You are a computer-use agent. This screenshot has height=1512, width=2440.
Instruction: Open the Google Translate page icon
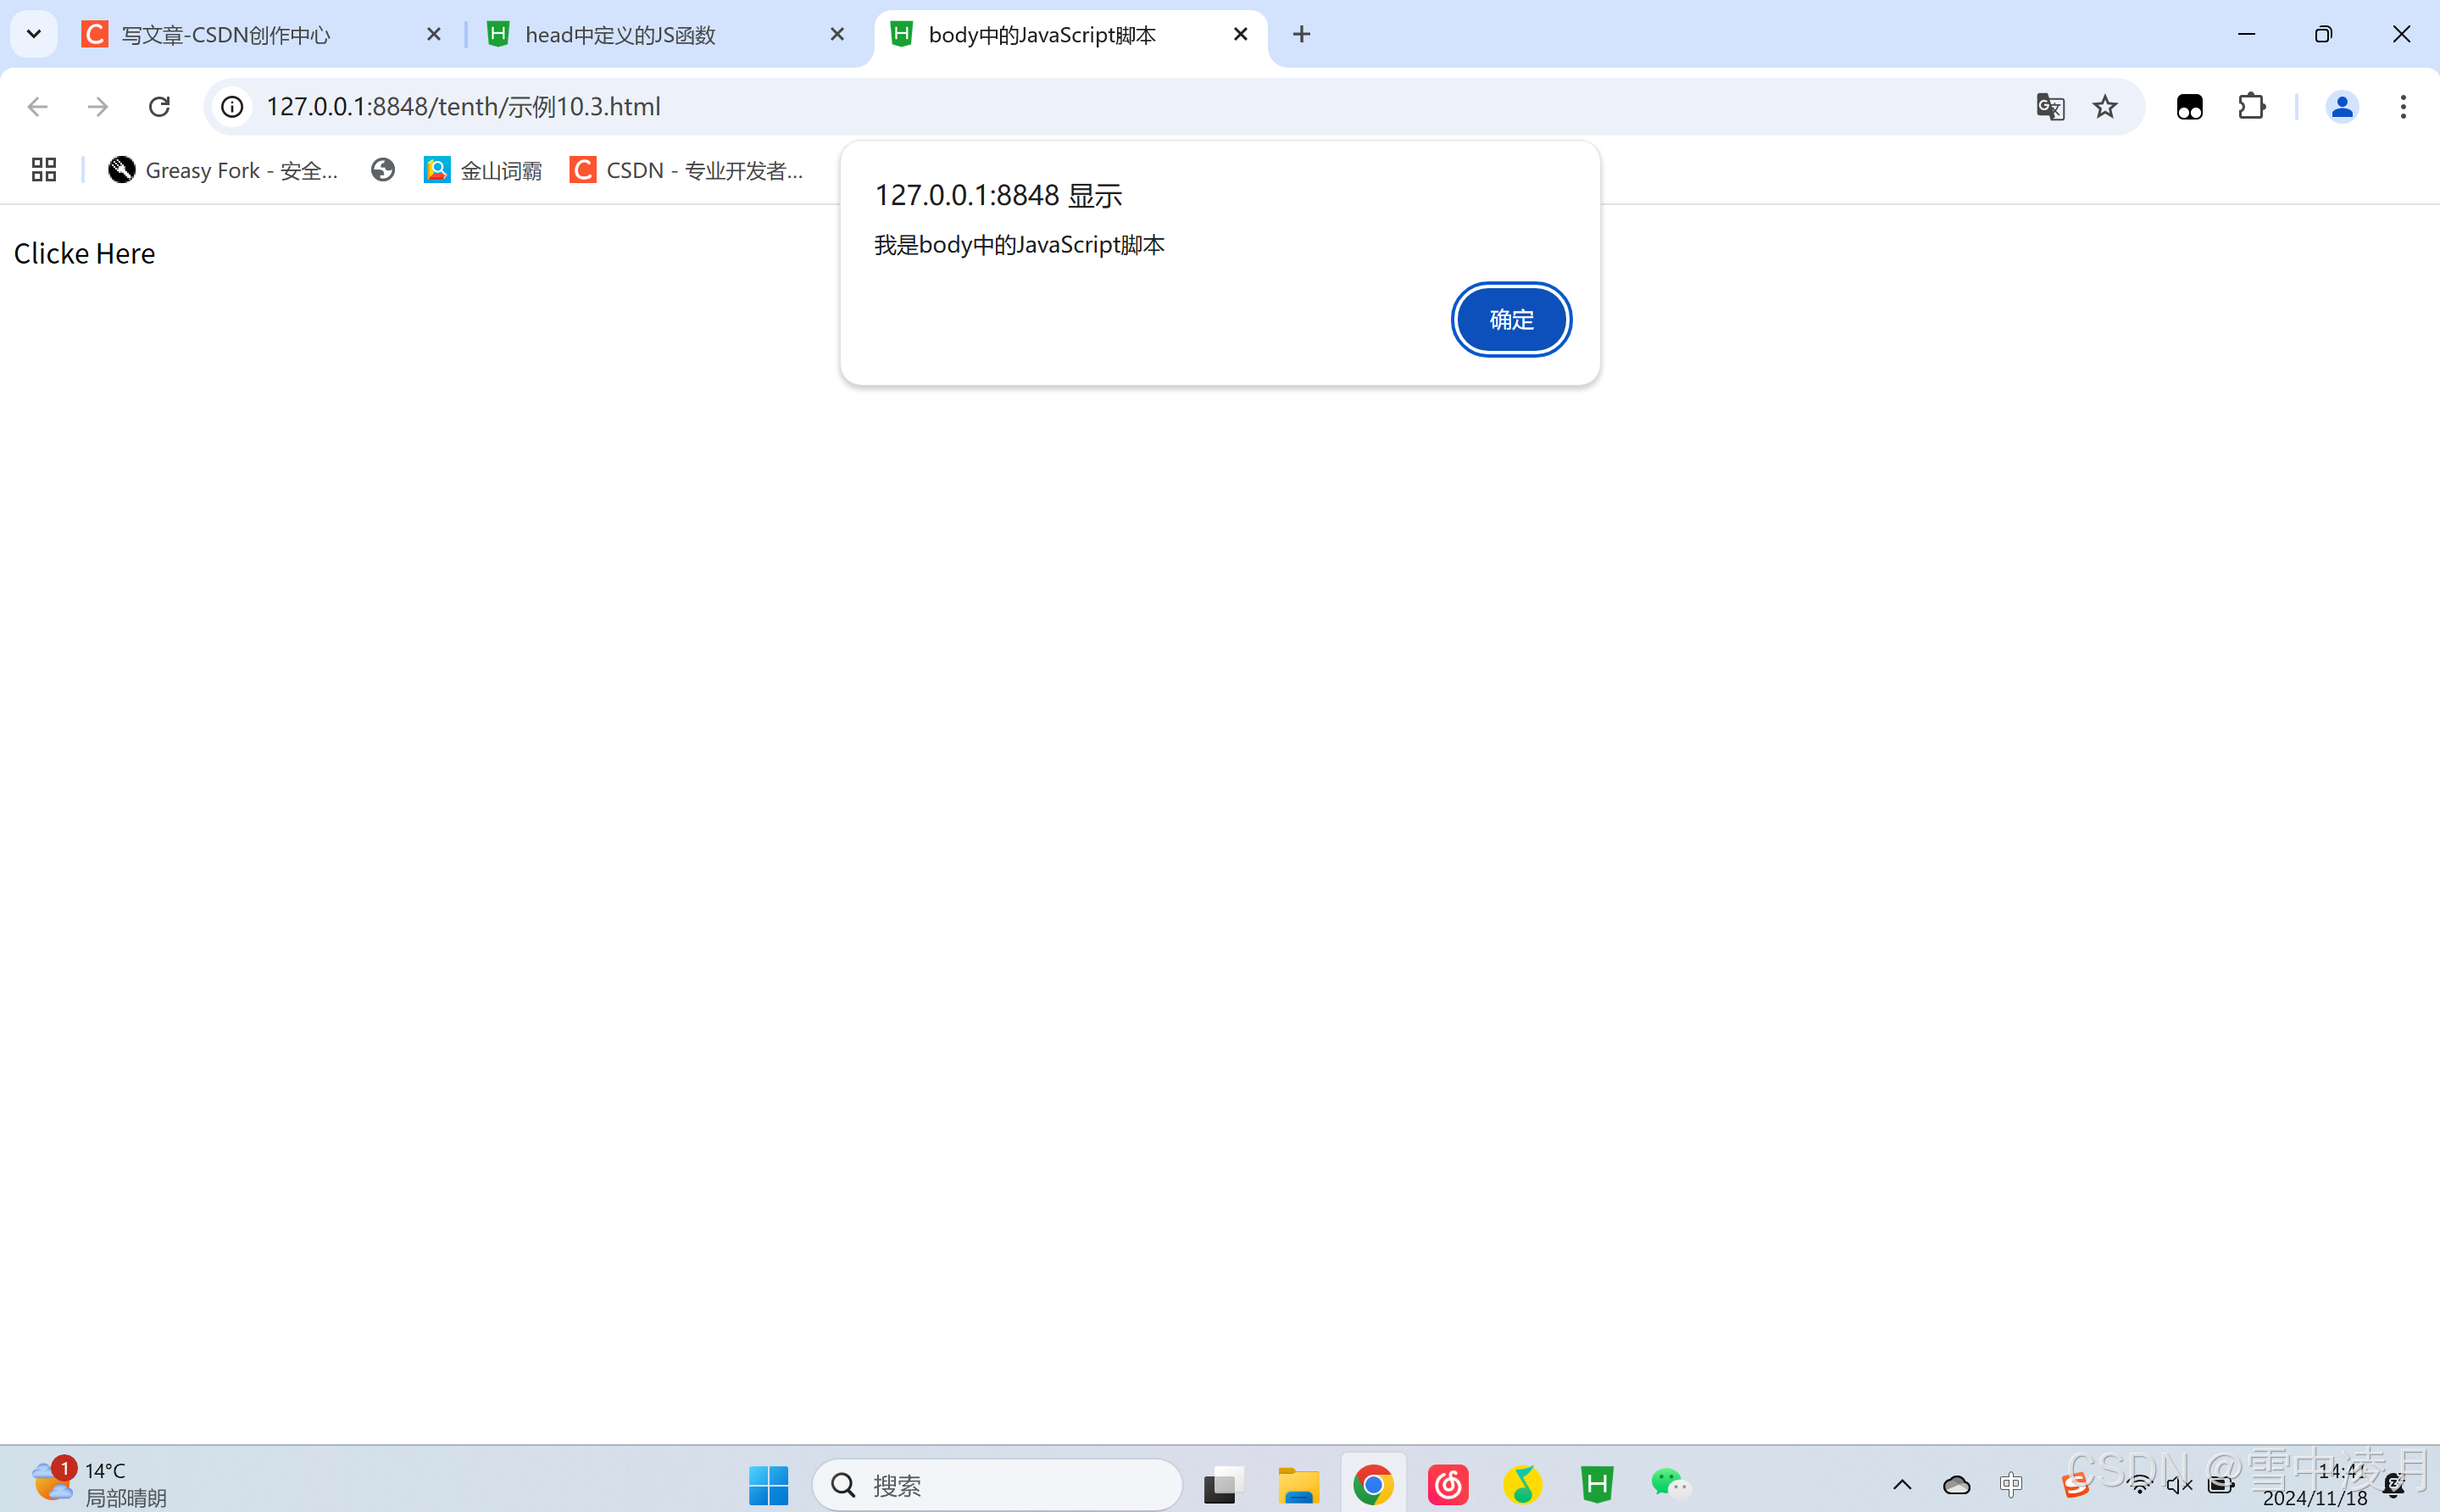[2049, 107]
